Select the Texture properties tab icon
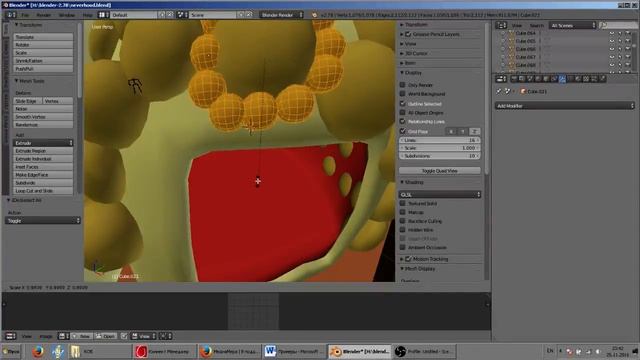Image resolution: width=640 pixels, height=360 pixels. click(x=587, y=79)
